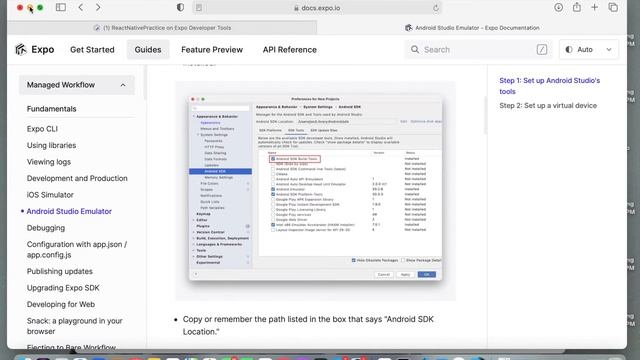Jump to Step 1: Set up Android Studio's tools

(x=549, y=86)
